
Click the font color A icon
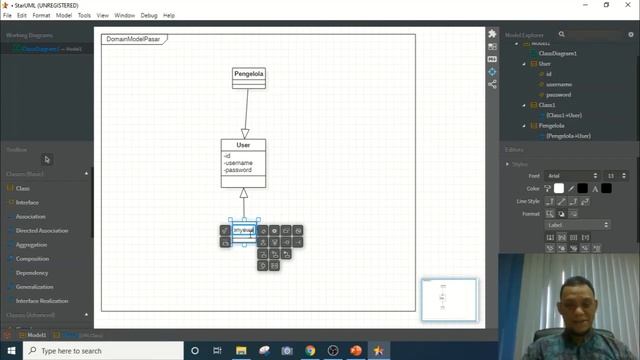pyautogui.click(x=595, y=188)
